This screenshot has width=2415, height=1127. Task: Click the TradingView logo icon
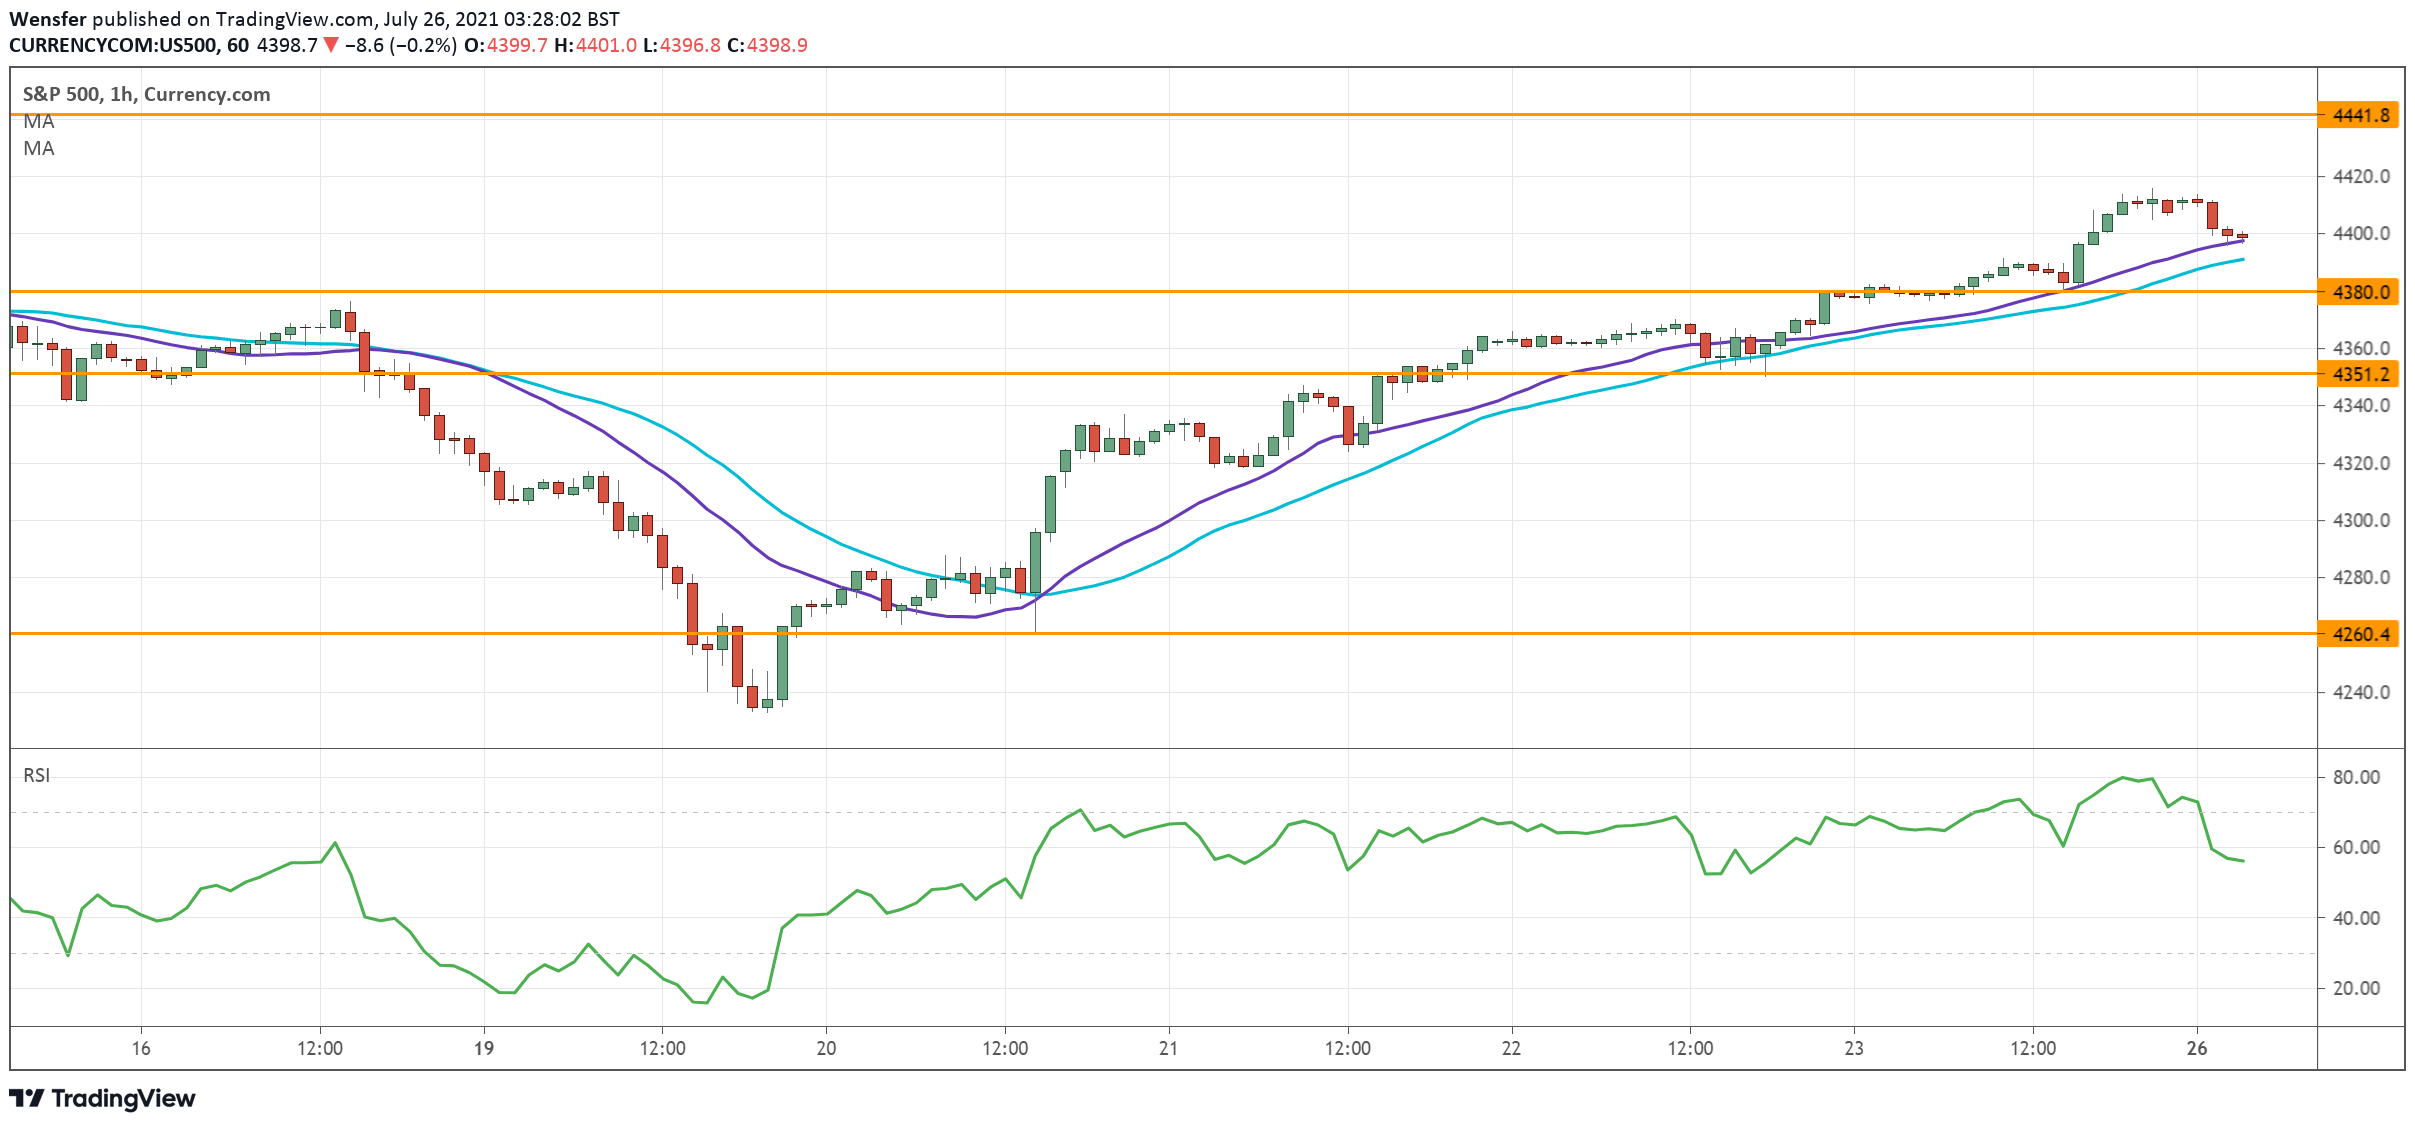27,1098
